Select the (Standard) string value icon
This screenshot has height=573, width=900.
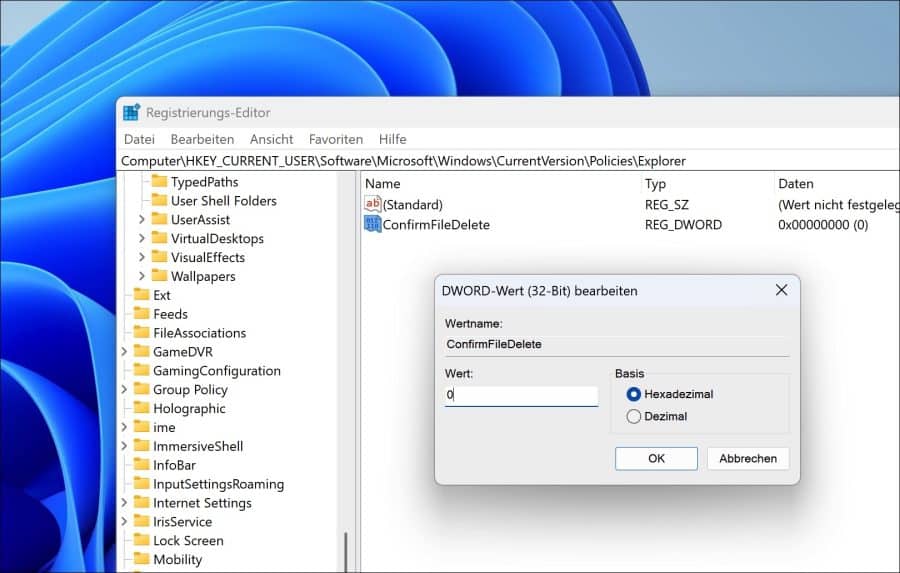[372, 205]
